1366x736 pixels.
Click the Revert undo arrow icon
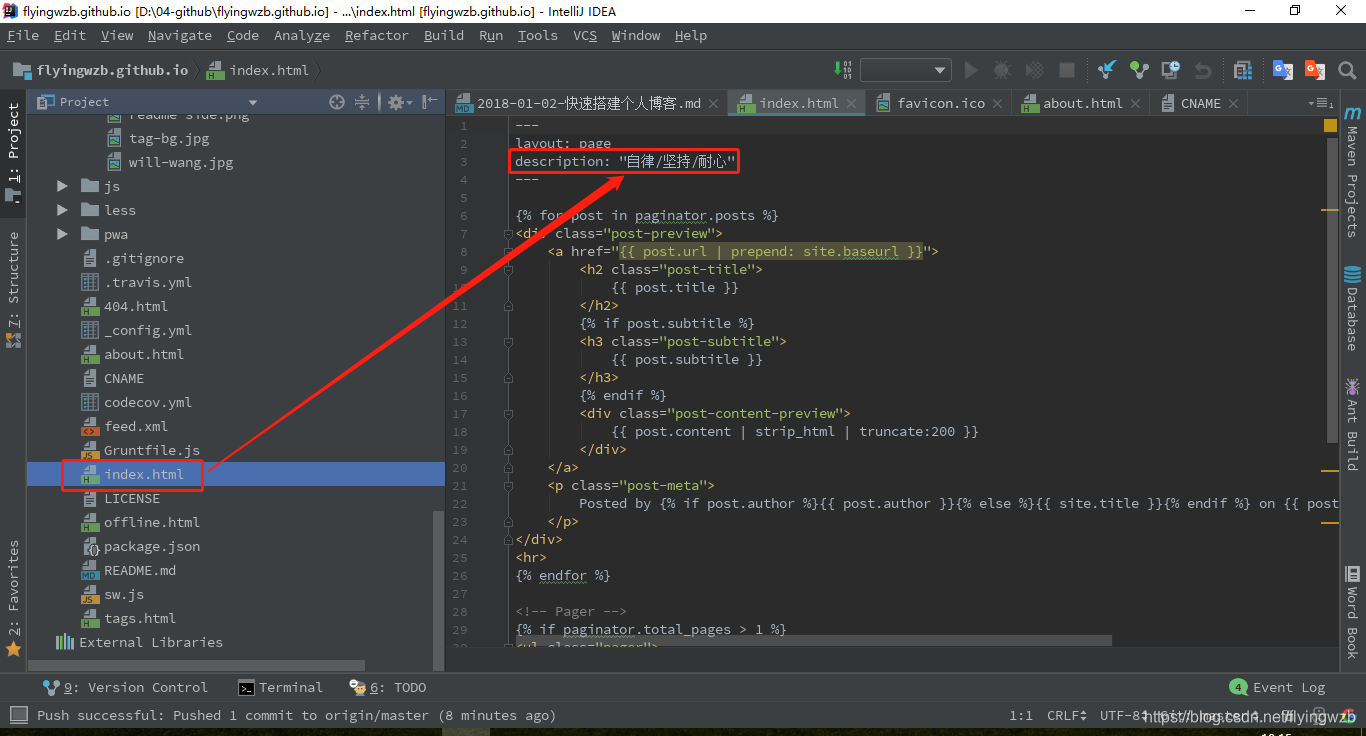pyautogui.click(x=1203, y=70)
